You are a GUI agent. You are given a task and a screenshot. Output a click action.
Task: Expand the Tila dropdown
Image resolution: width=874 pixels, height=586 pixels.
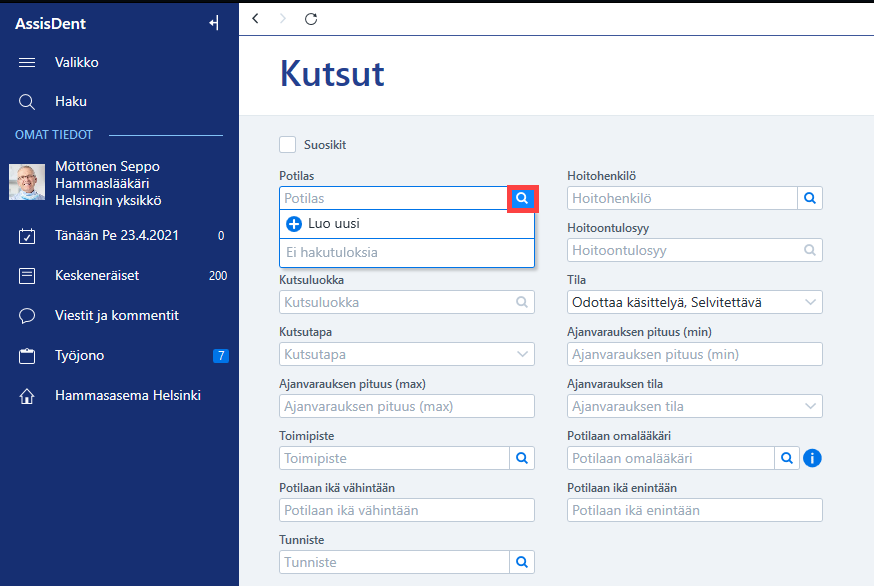click(695, 302)
